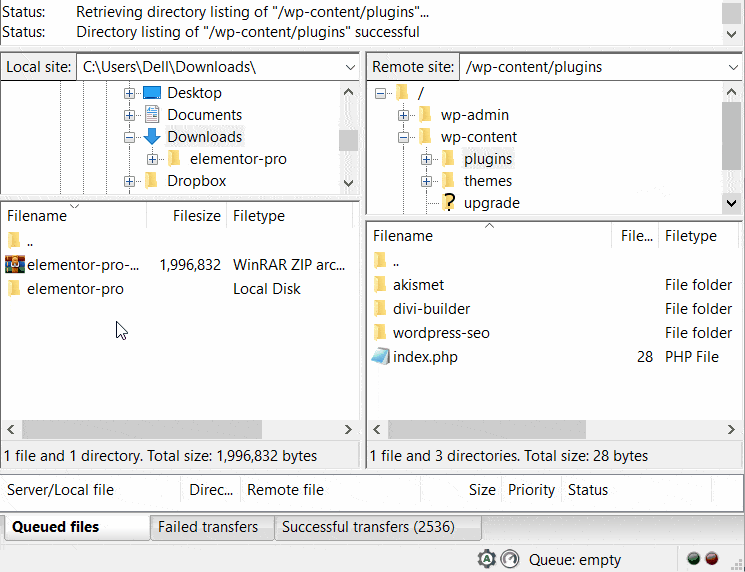Select the akismet folder name
The width and height of the screenshot is (745, 572).
pyautogui.click(x=418, y=285)
